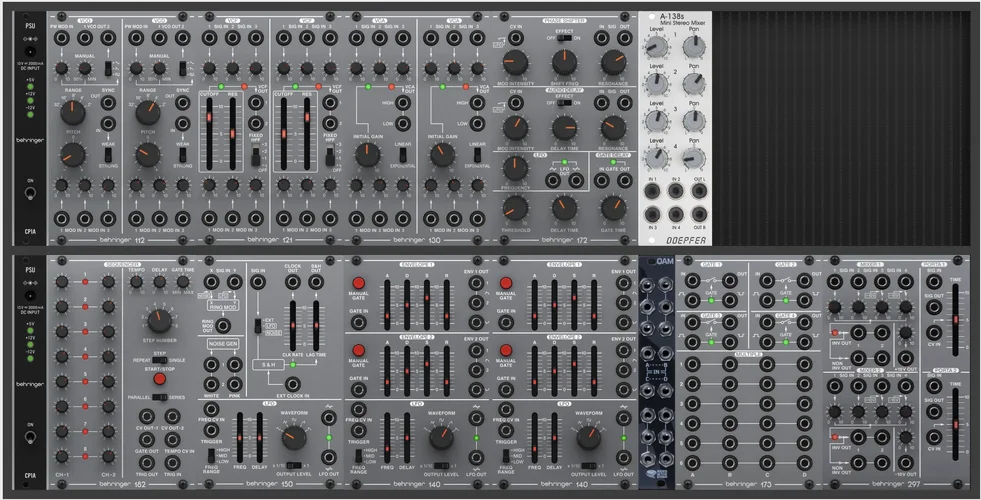The image size is (981, 500).
Task: Click Multiple row 1 column A jack
Action: 693,364
